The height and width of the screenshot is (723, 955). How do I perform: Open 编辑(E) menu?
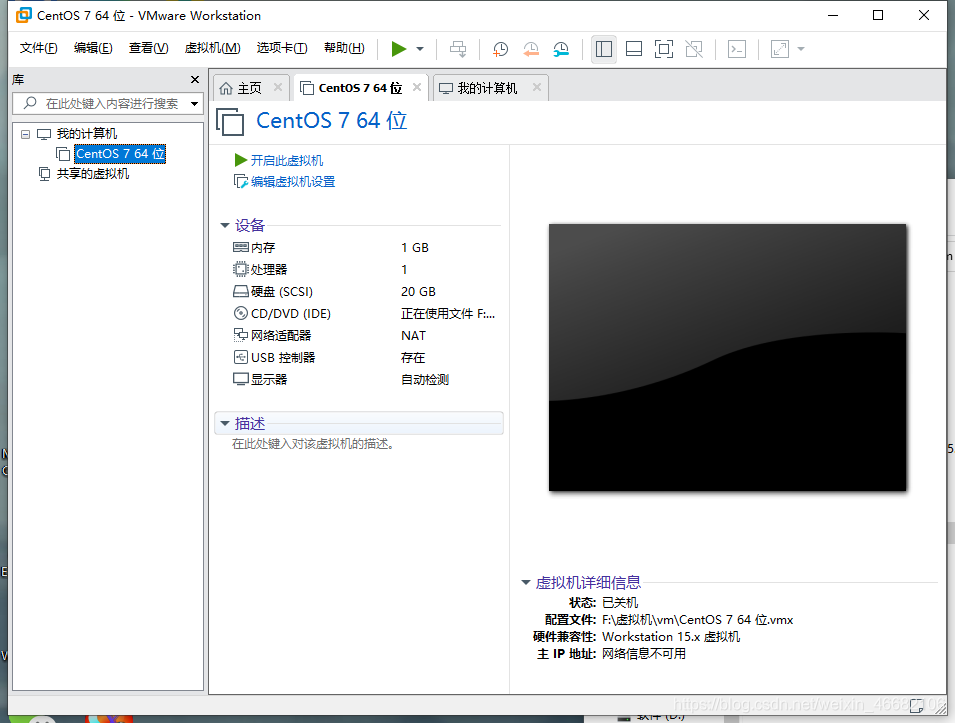pyautogui.click(x=93, y=48)
